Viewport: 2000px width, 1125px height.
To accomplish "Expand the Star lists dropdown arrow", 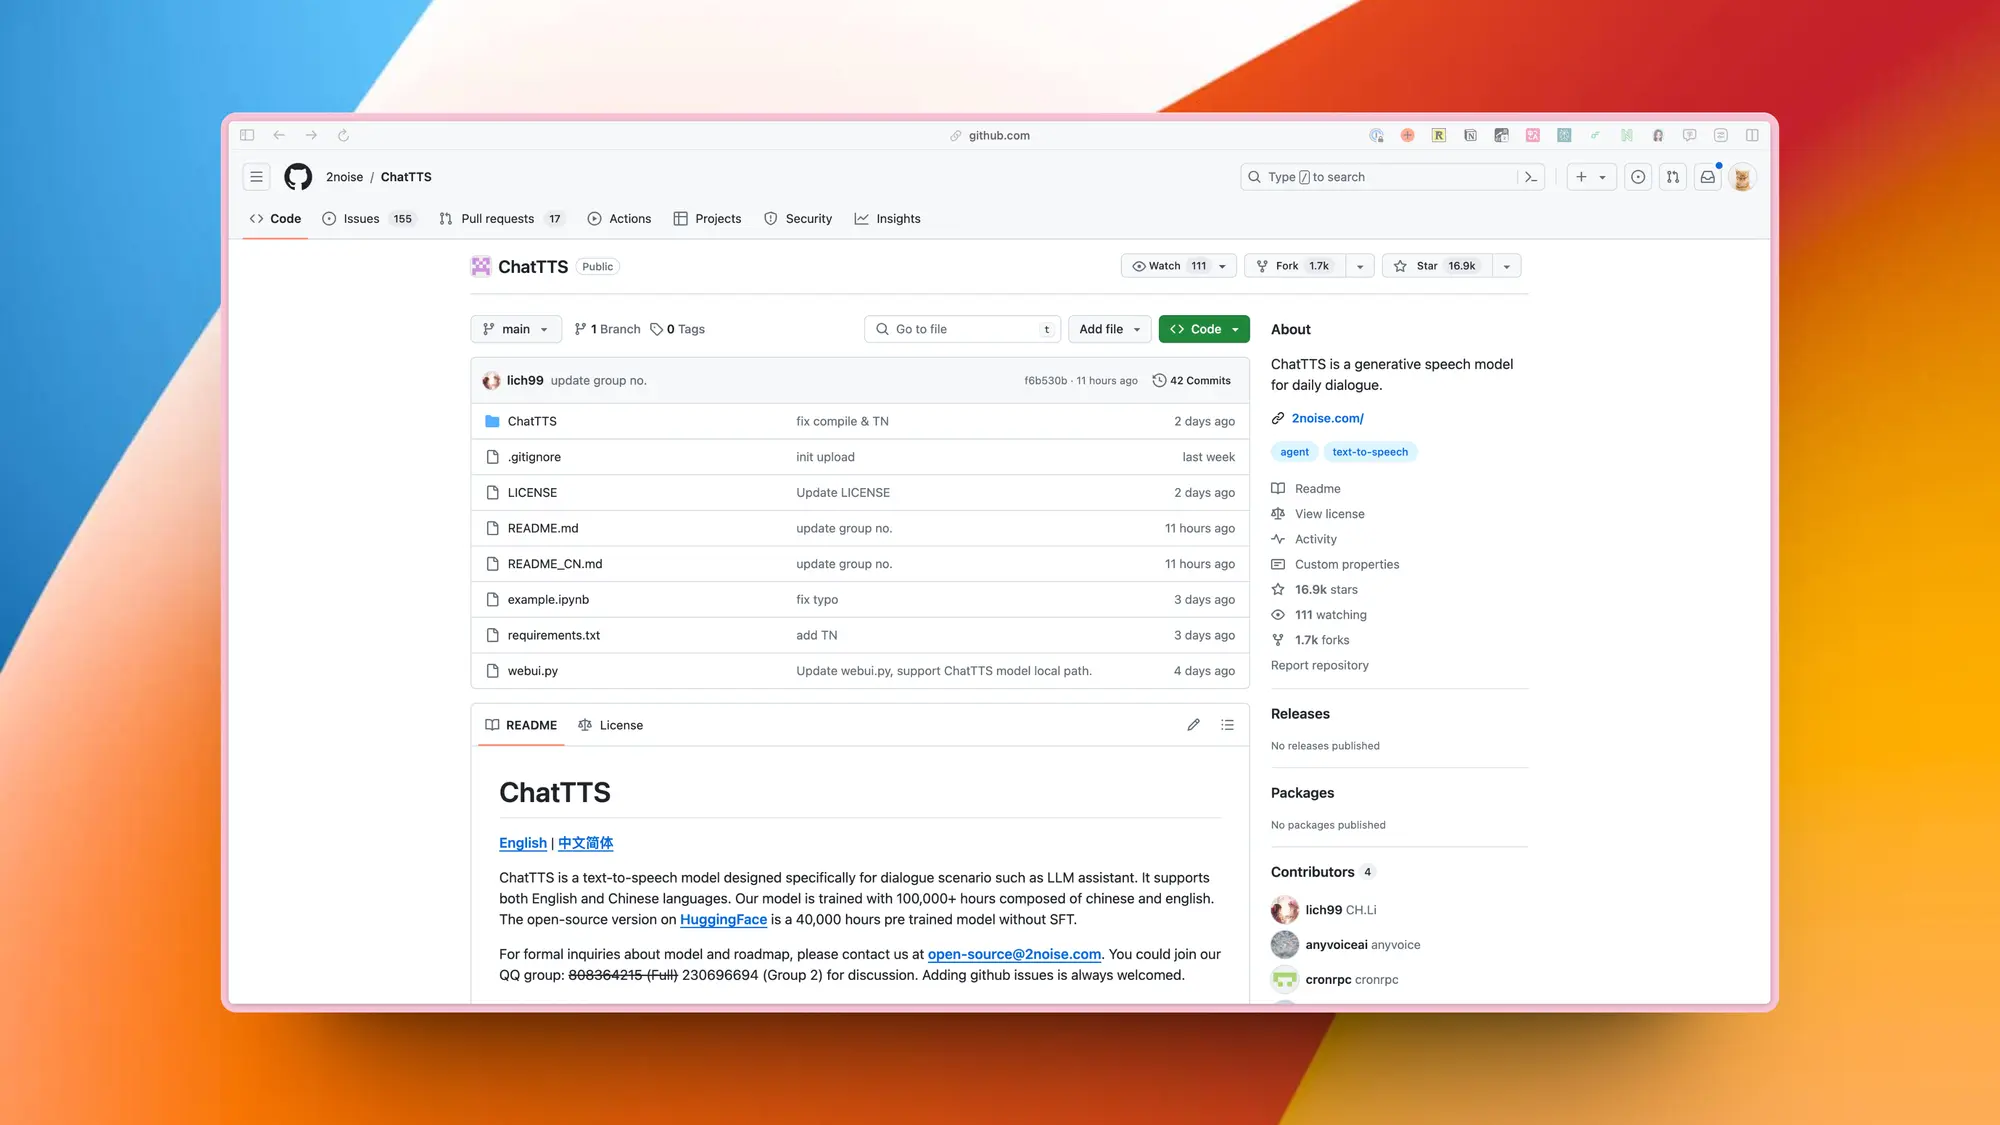I will click(x=1507, y=266).
